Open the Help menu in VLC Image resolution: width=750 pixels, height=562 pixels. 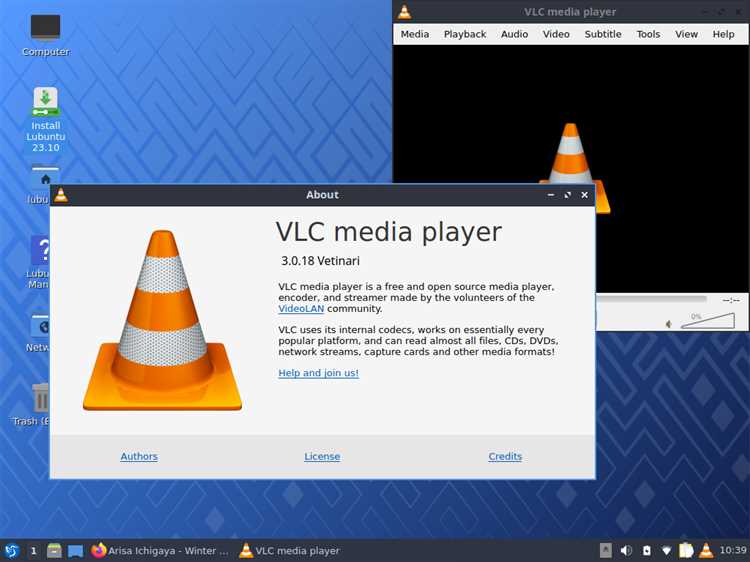coord(723,34)
